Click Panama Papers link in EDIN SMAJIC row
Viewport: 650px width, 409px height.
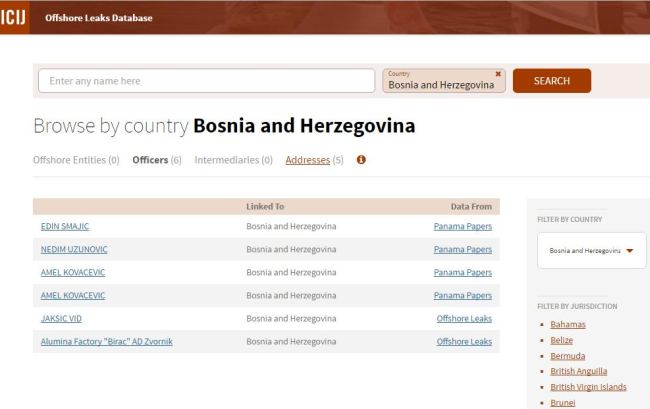tap(462, 227)
